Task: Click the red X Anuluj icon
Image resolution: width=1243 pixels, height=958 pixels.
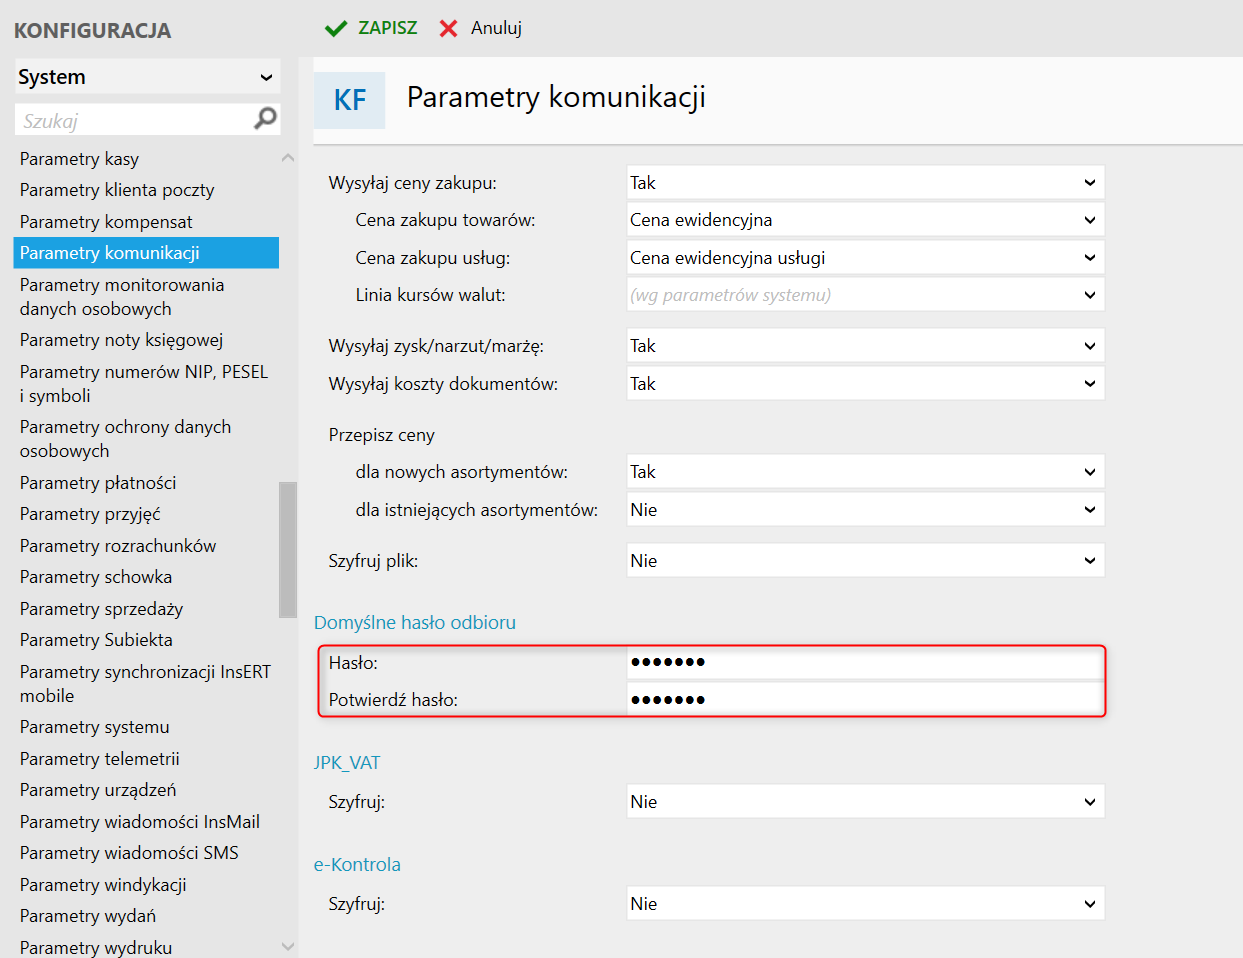Action: click(448, 28)
